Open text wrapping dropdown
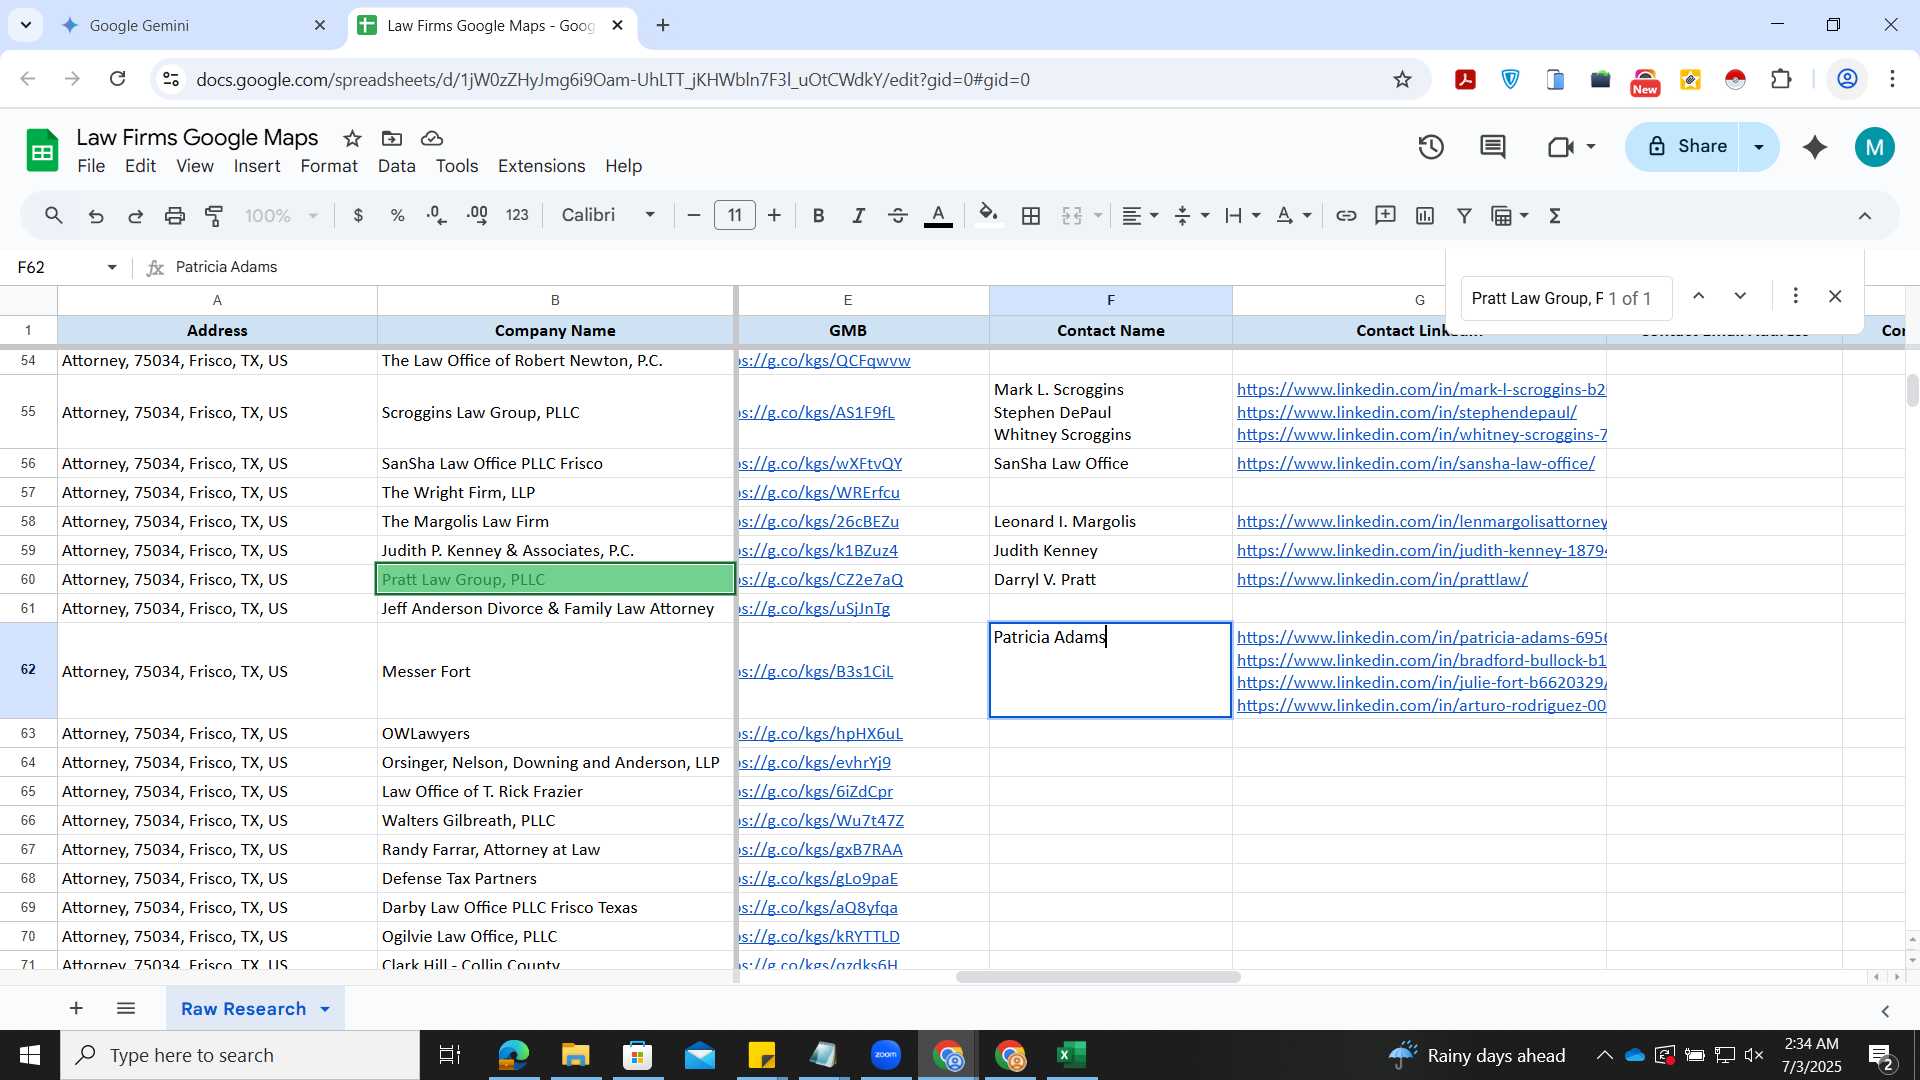The height and width of the screenshot is (1080, 1920). click(1243, 215)
